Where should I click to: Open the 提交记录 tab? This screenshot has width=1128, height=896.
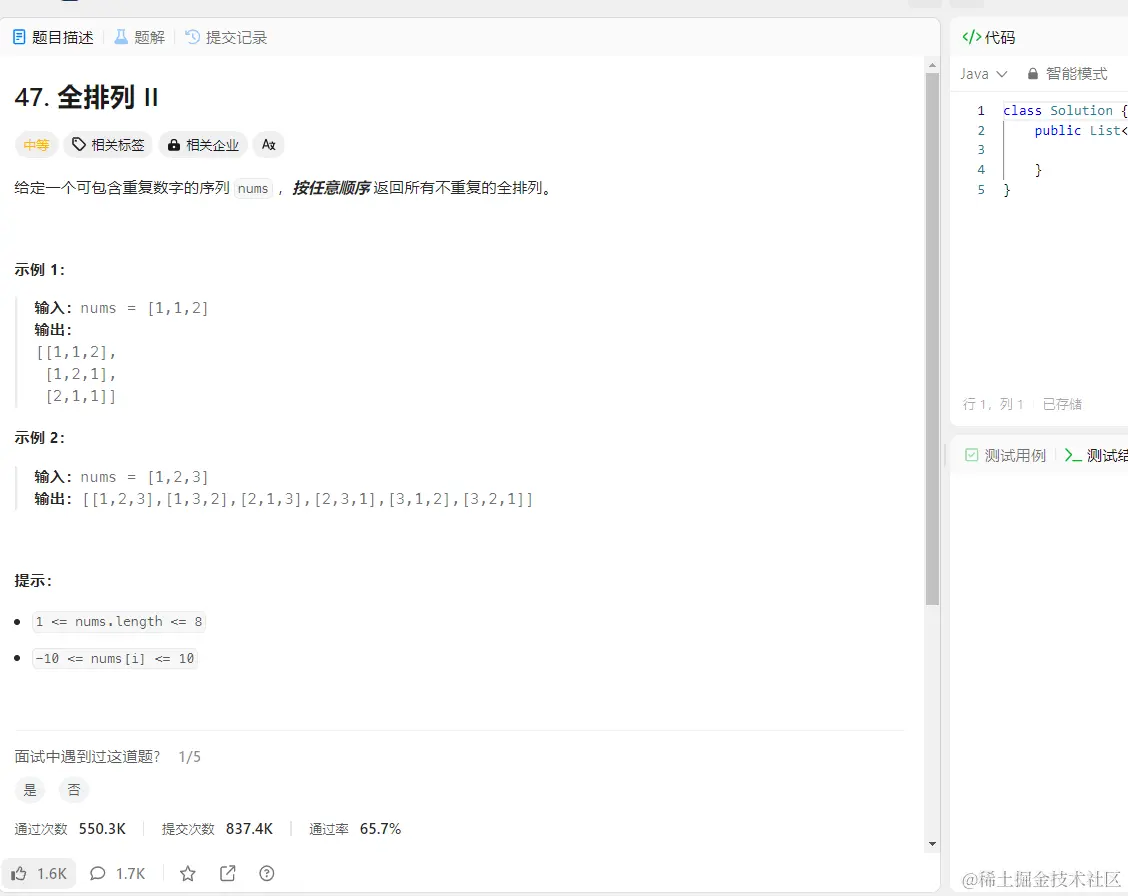(226, 37)
